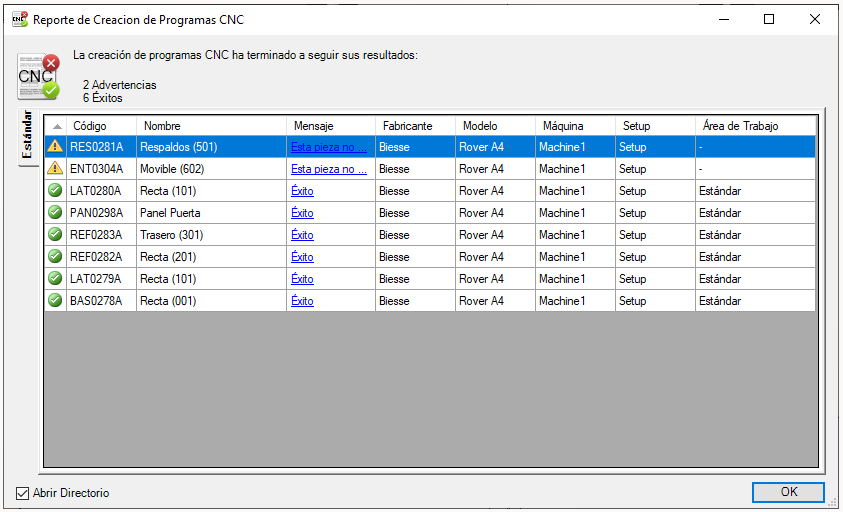Minimize the report dialog window
The height and width of the screenshot is (512, 843).
(x=724, y=19)
